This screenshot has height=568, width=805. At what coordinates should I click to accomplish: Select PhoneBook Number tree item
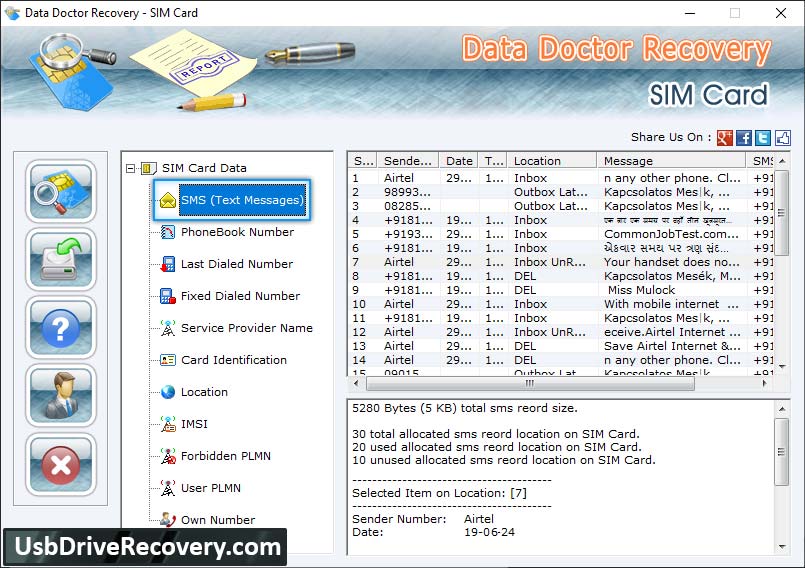237,232
